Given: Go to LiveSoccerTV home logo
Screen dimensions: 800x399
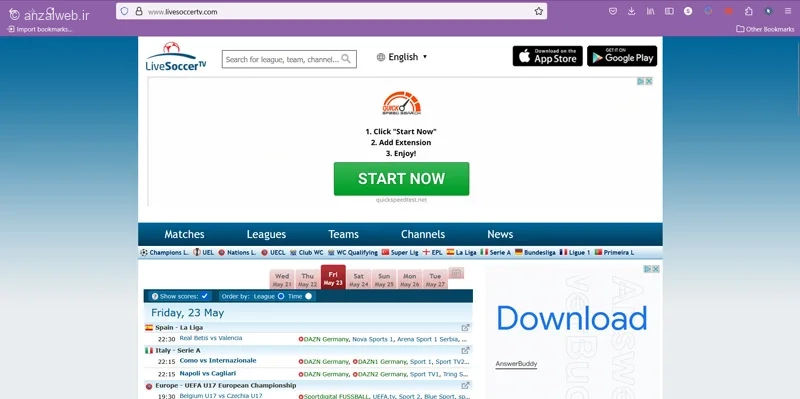Looking at the screenshot, I should point(176,56).
